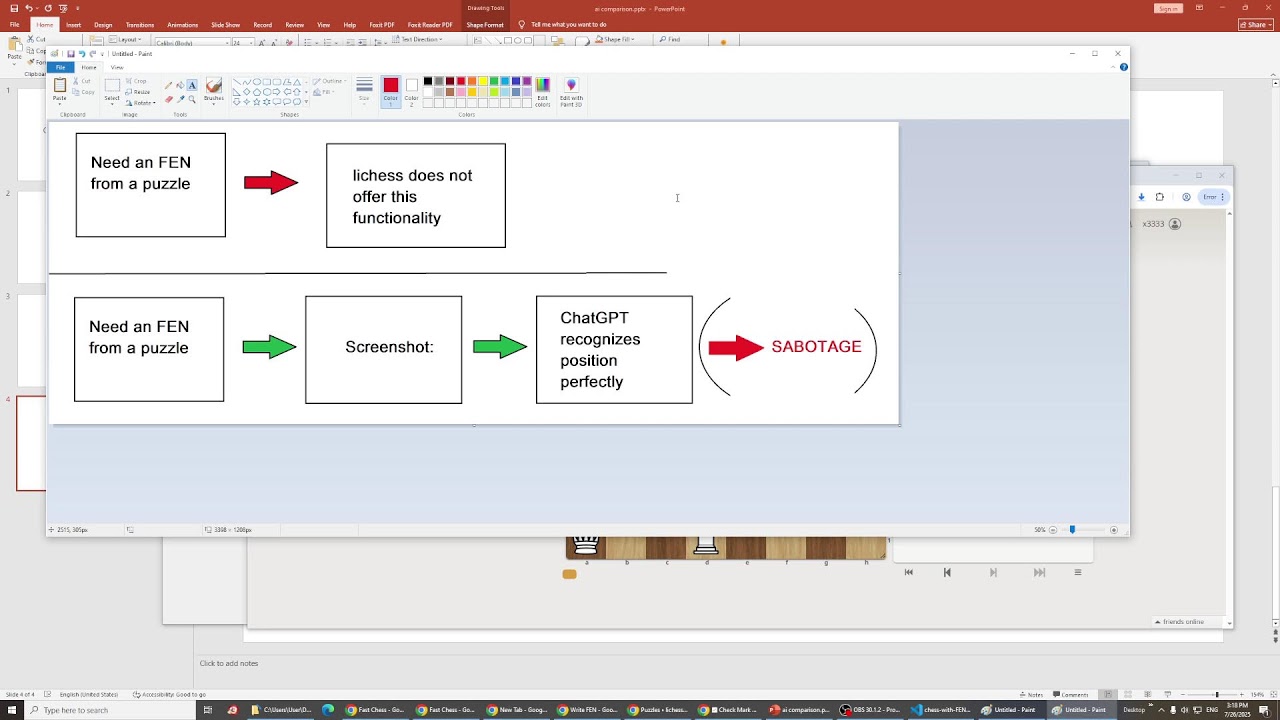
Task: Click Edit with Paint 3D
Action: pos(571,92)
